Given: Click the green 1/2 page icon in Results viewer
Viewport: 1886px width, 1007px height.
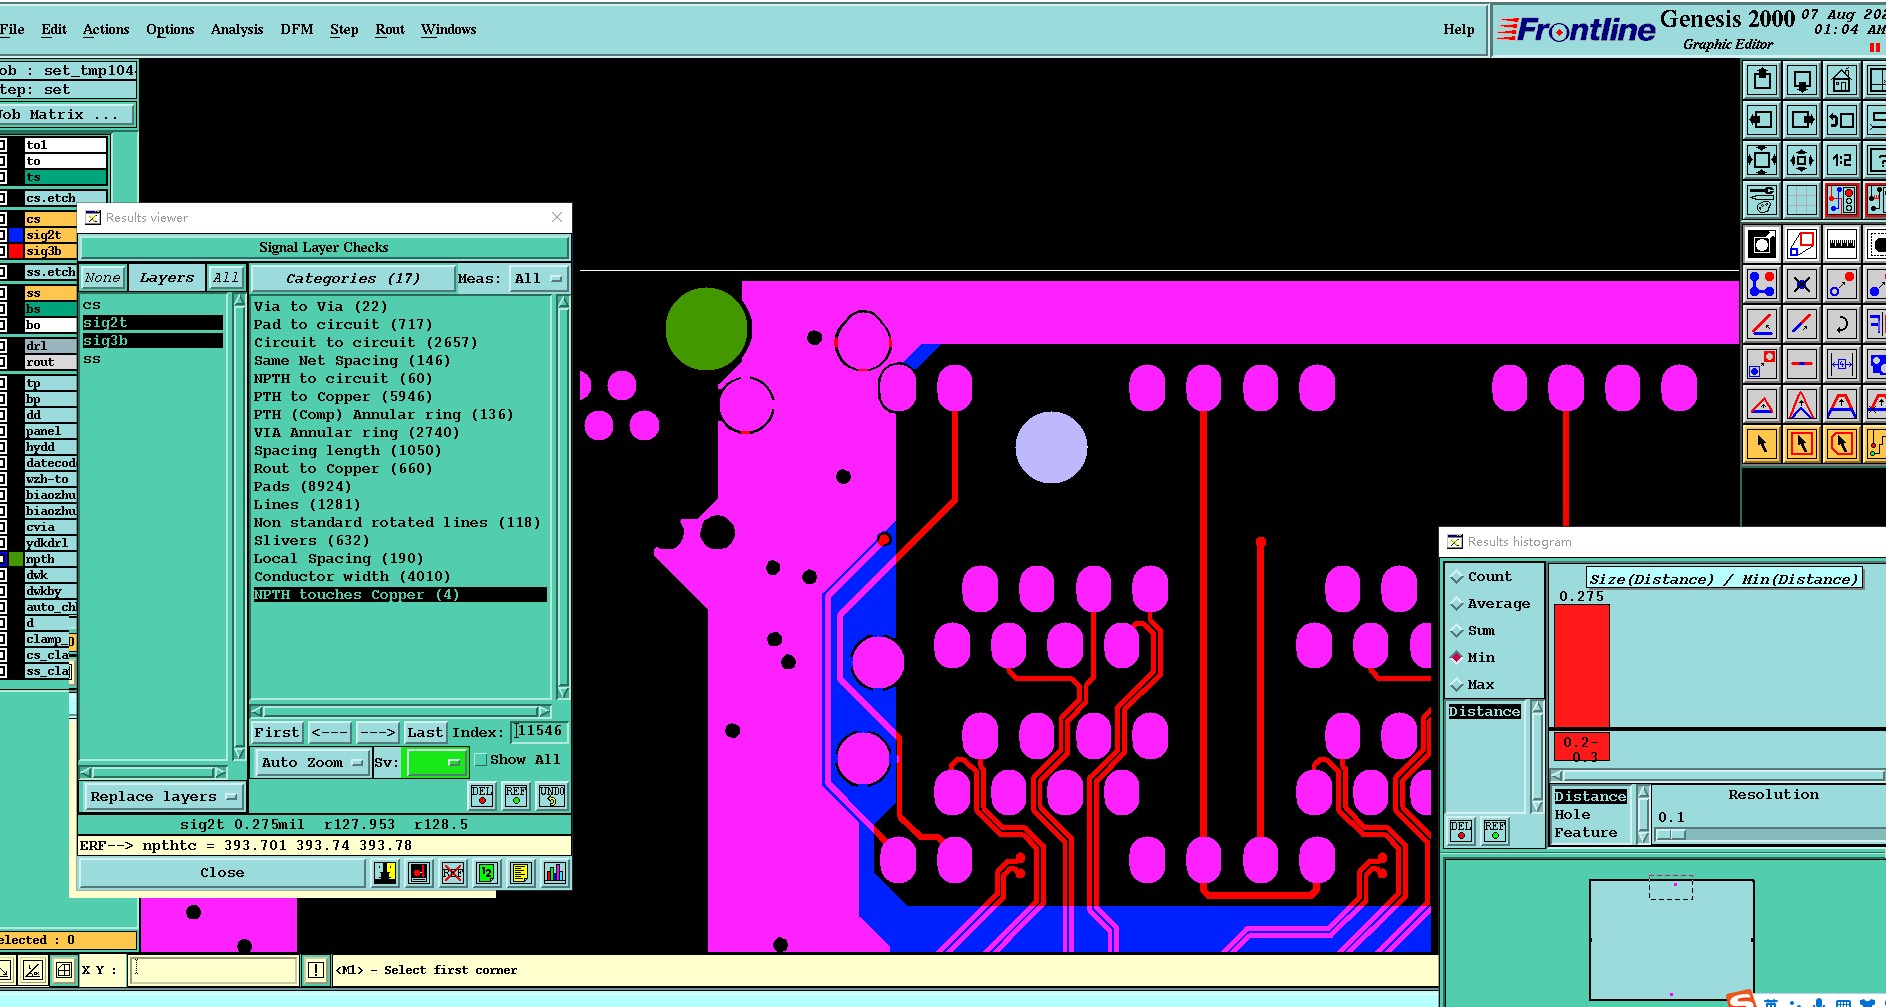Looking at the screenshot, I should tap(486, 873).
